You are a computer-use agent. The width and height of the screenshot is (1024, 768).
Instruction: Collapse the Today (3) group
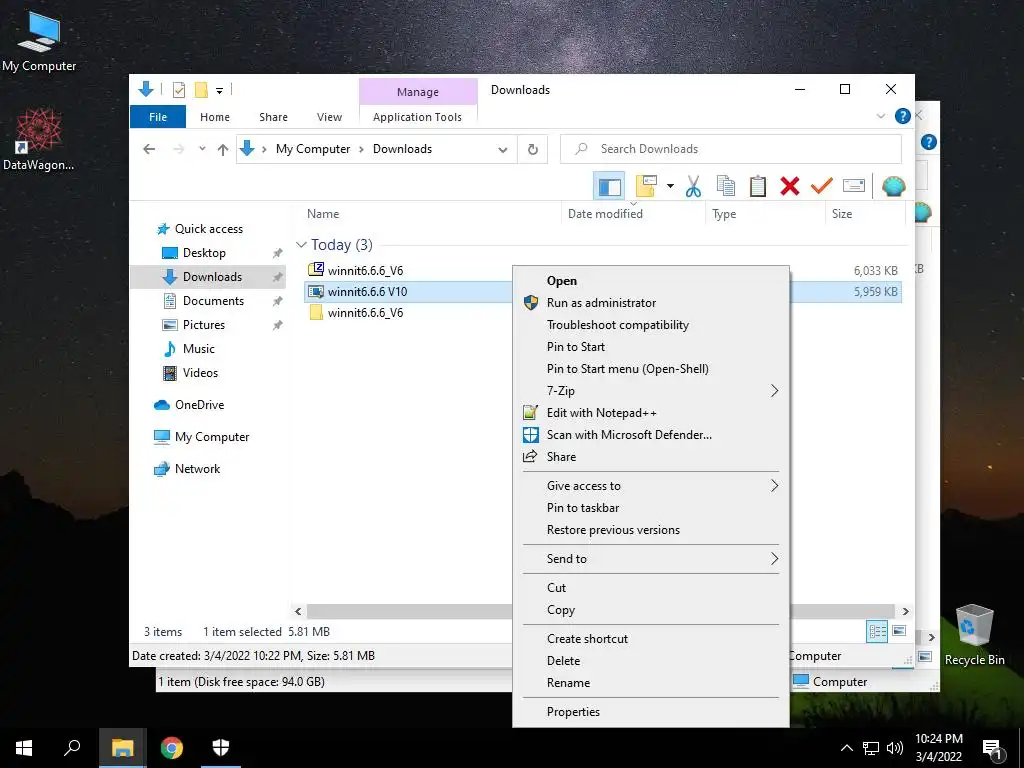tap(301, 245)
